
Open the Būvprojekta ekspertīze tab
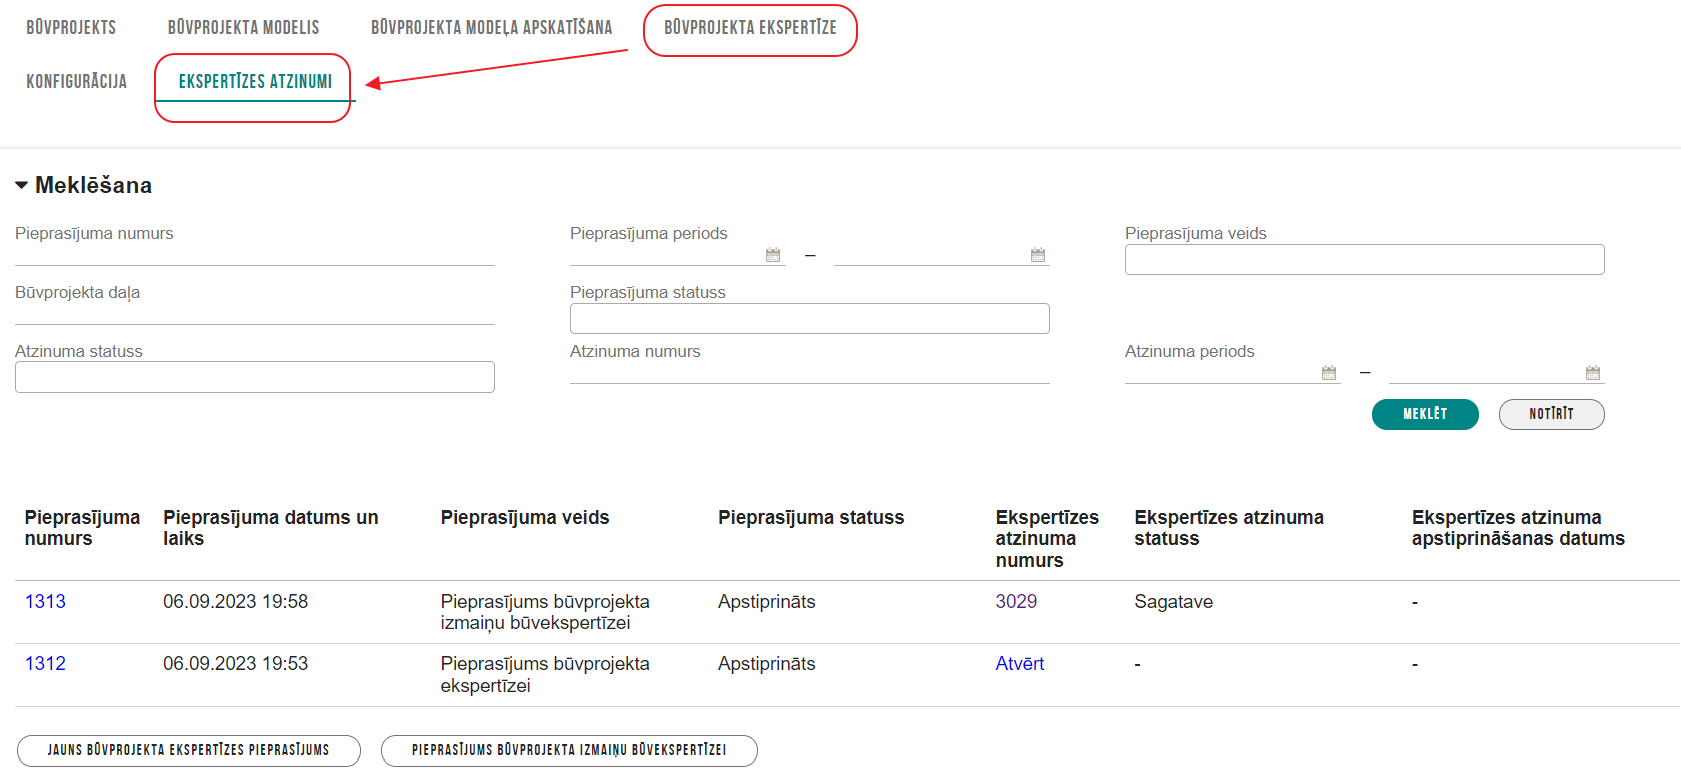pyautogui.click(x=750, y=28)
